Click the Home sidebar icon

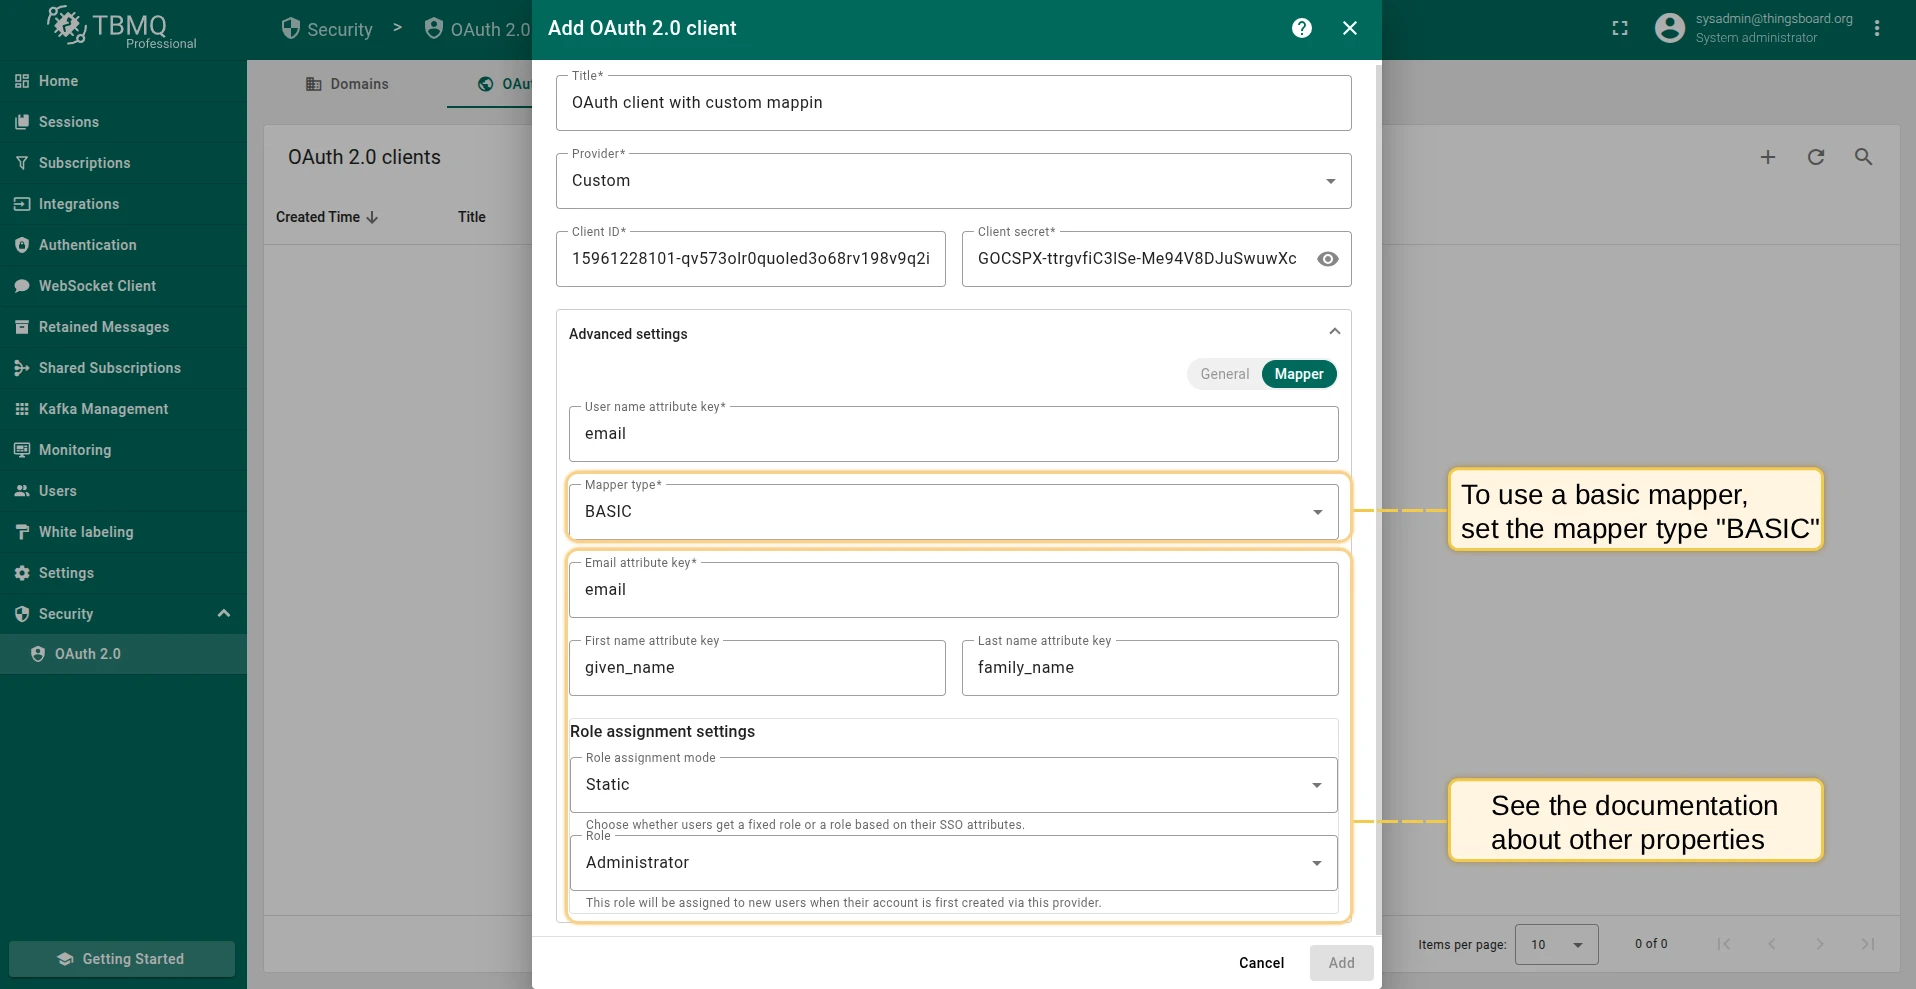pyautogui.click(x=22, y=81)
